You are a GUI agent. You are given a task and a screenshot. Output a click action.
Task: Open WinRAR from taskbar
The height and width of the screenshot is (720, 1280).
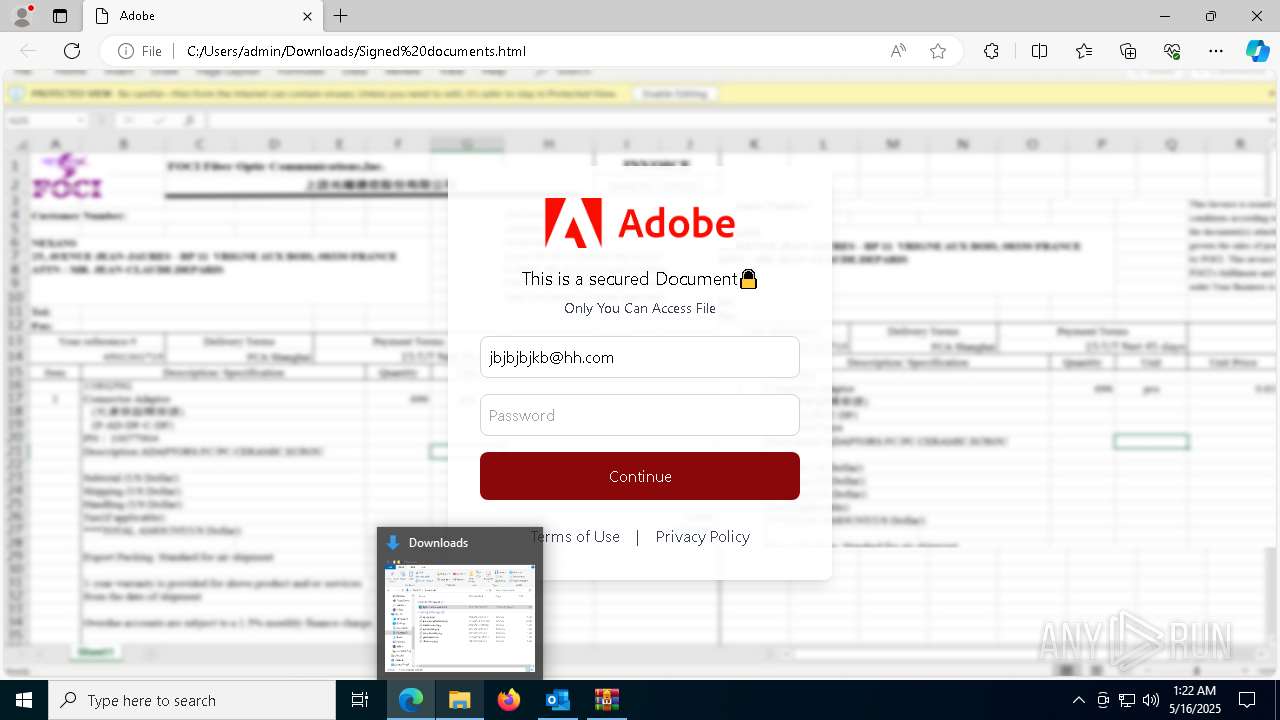tap(606, 700)
